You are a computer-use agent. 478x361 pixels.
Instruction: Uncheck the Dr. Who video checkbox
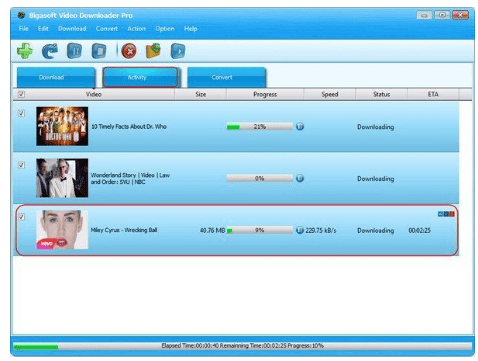tap(21, 113)
